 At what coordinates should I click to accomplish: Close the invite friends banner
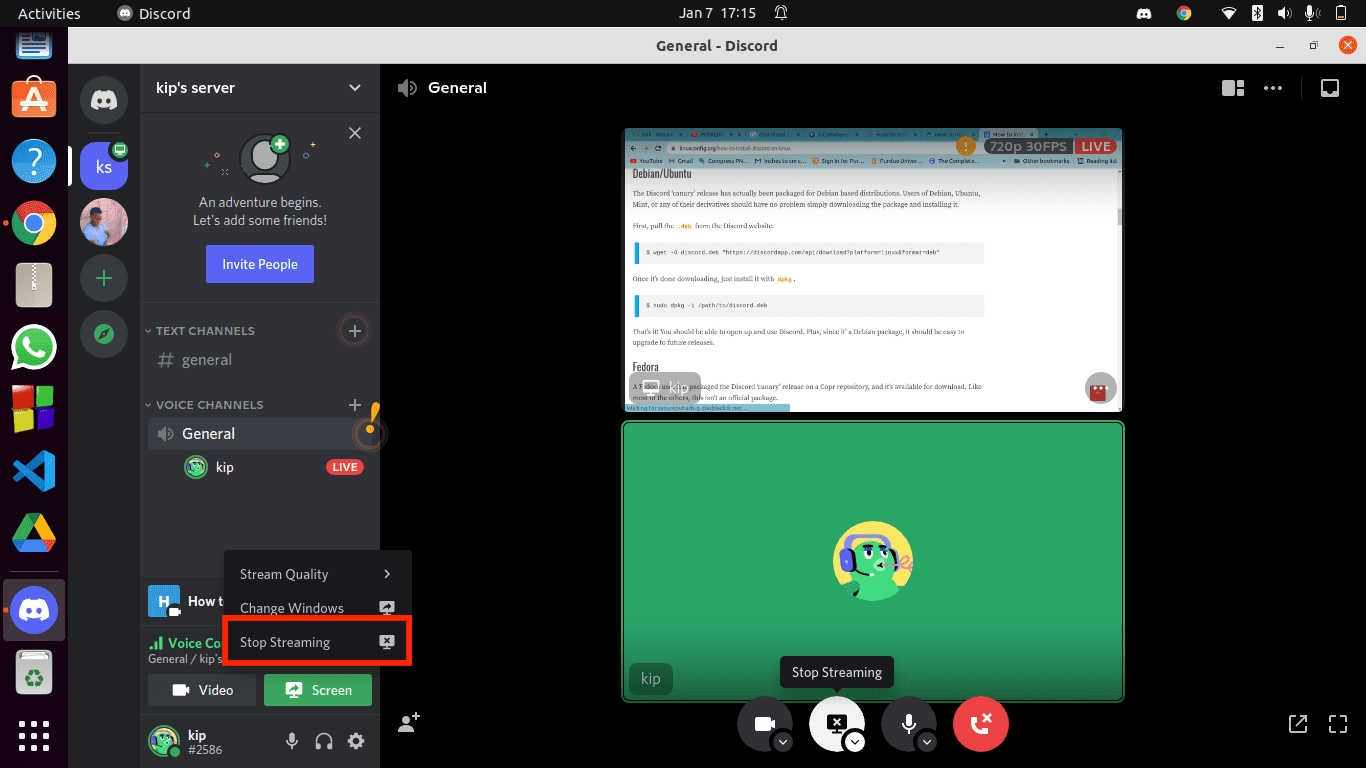coord(354,133)
